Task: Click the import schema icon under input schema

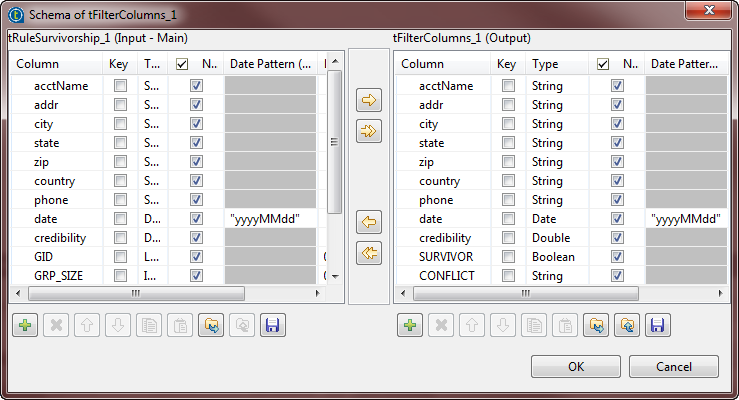Action: (x=211, y=325)
